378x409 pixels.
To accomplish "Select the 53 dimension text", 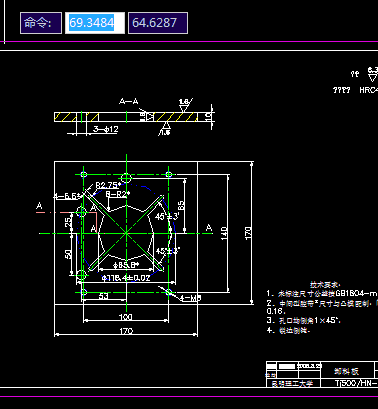I will click(104, 296).
